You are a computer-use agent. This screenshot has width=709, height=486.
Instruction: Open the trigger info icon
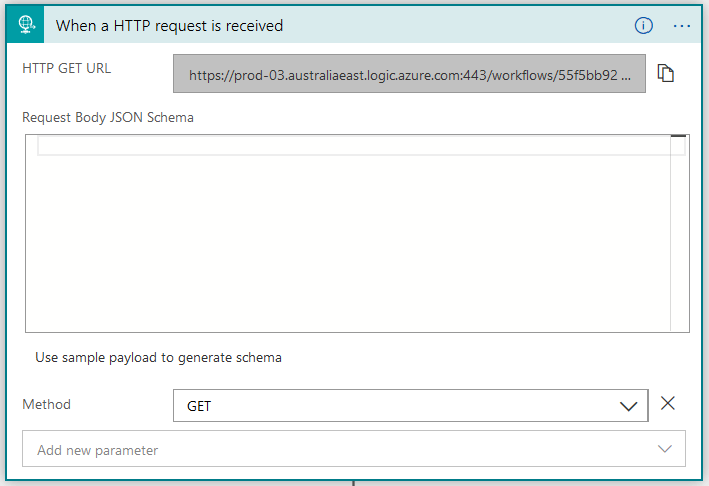tap(644, 26)
